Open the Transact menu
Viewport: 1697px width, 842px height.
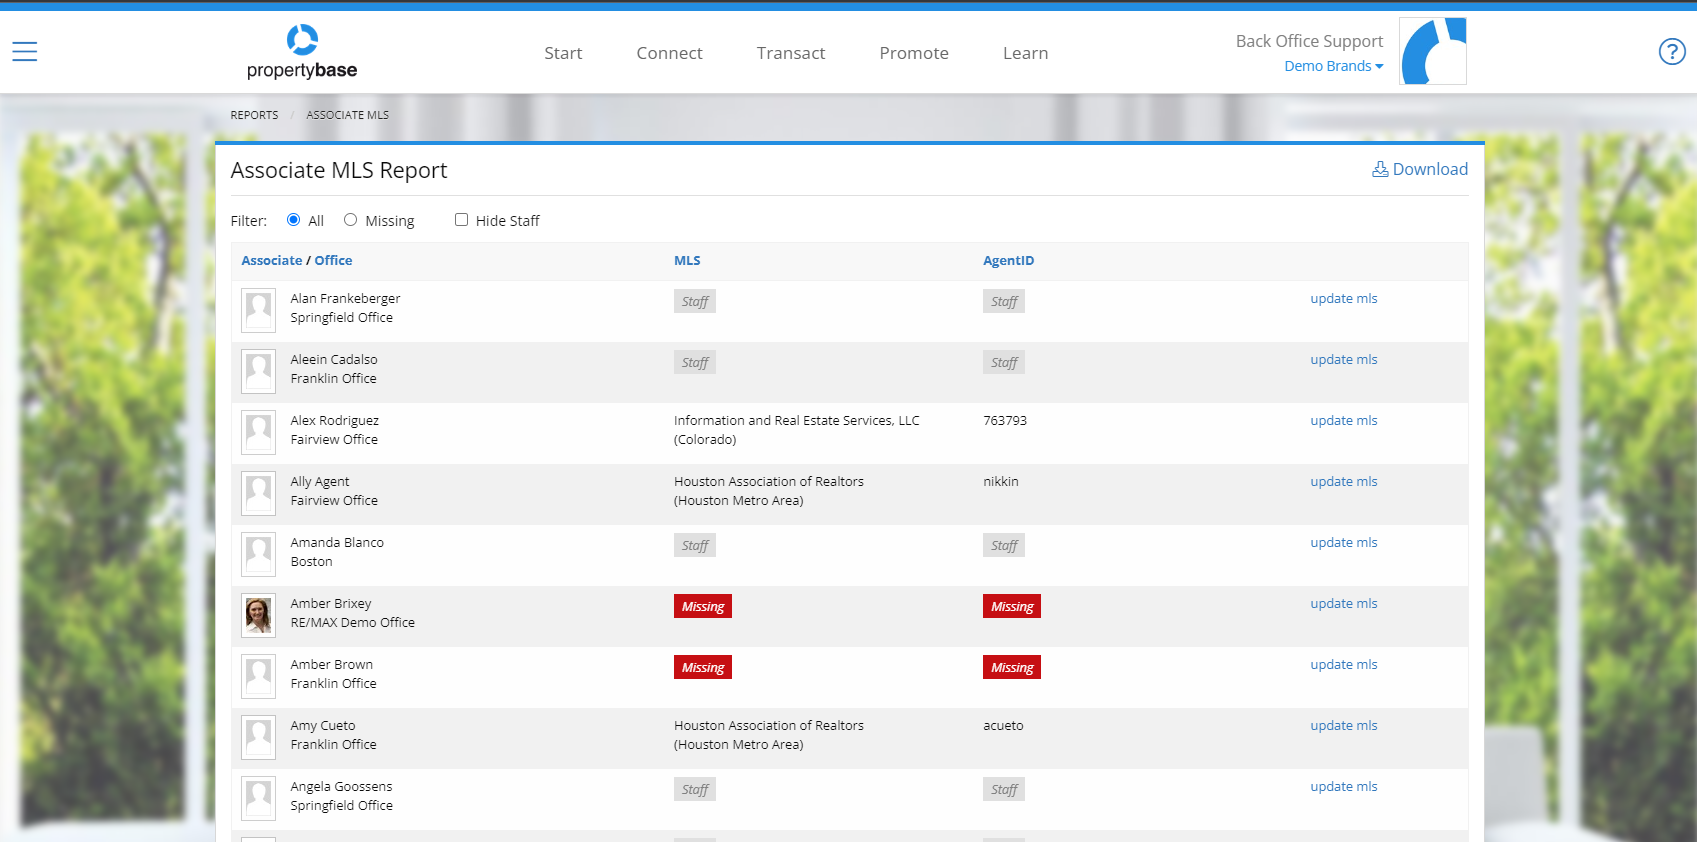coord(790,53)
